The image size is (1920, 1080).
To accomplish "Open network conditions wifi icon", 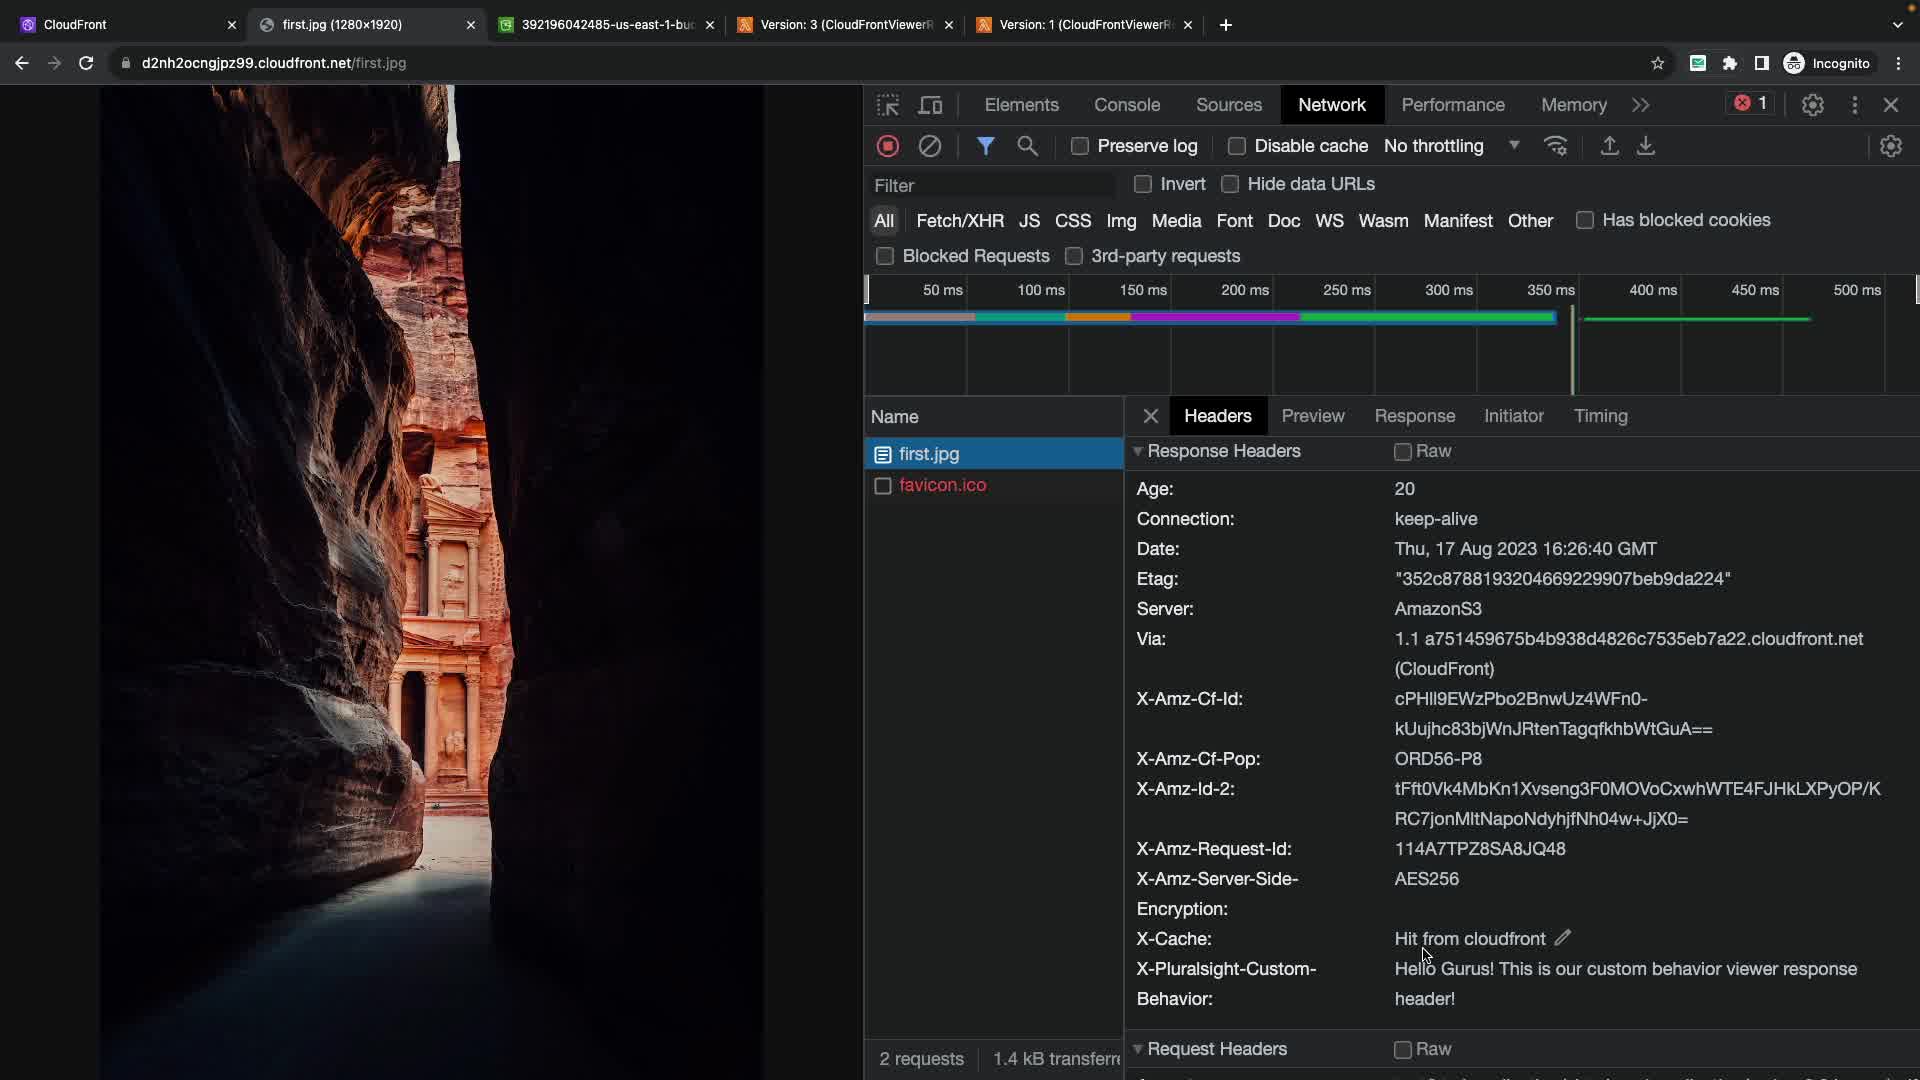I will (1555, 146).
